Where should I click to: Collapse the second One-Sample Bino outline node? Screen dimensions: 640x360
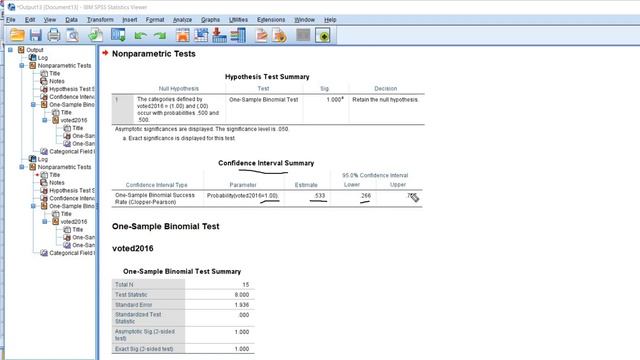(x=33, y=206)
